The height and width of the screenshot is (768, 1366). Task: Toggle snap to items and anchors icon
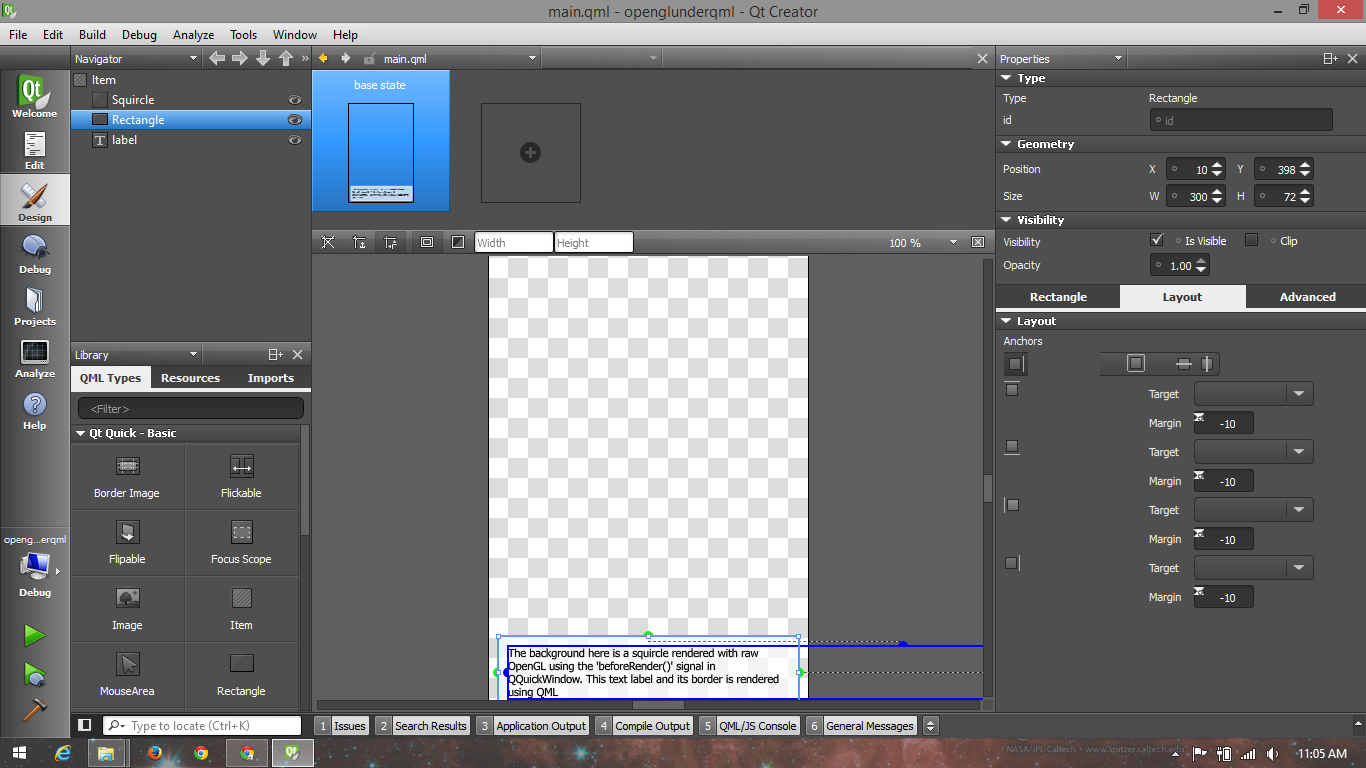click(391, 242)
